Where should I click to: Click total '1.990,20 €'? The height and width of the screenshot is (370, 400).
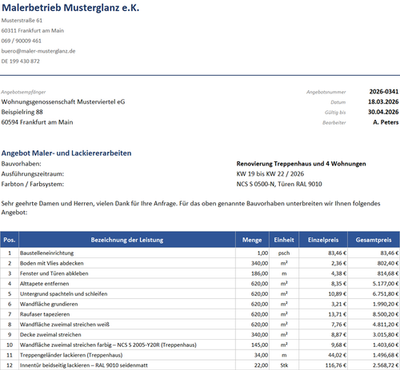(x=385, y=304)
